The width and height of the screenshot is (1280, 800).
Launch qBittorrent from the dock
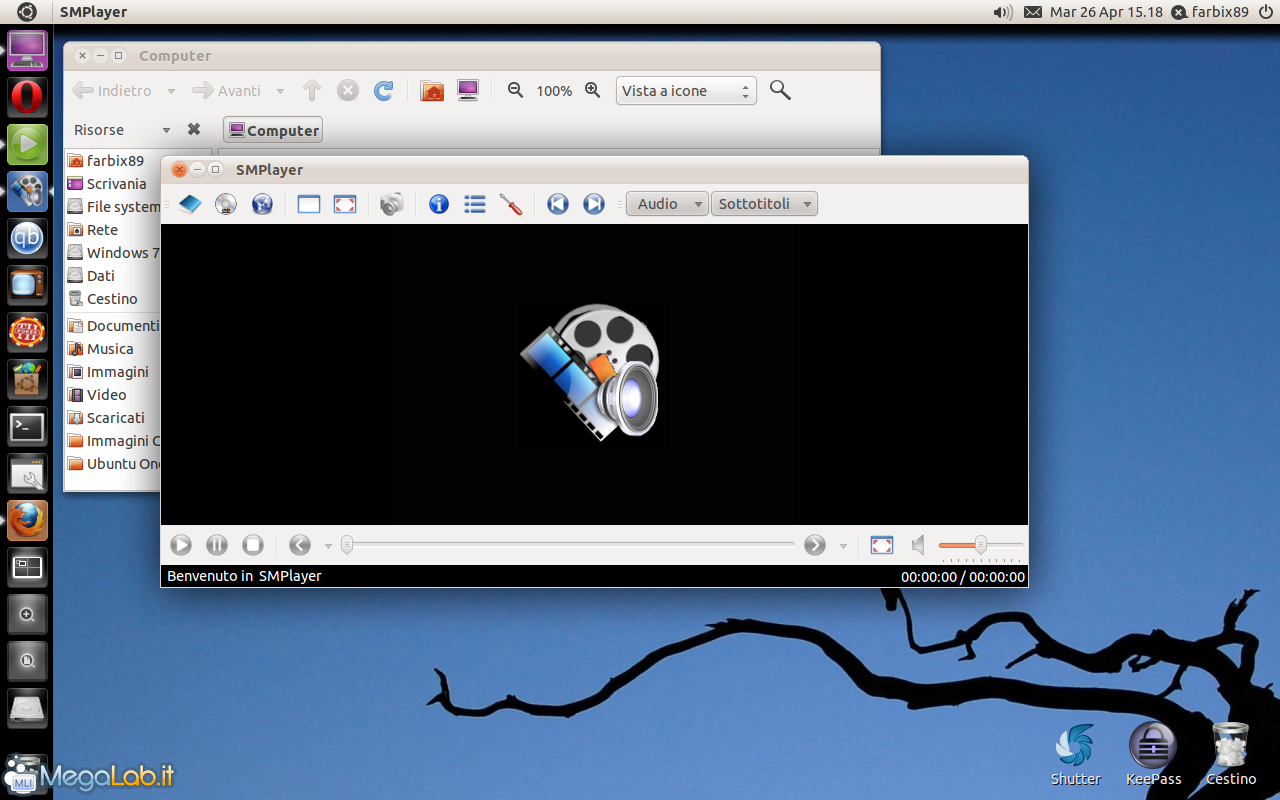point(27,239)
